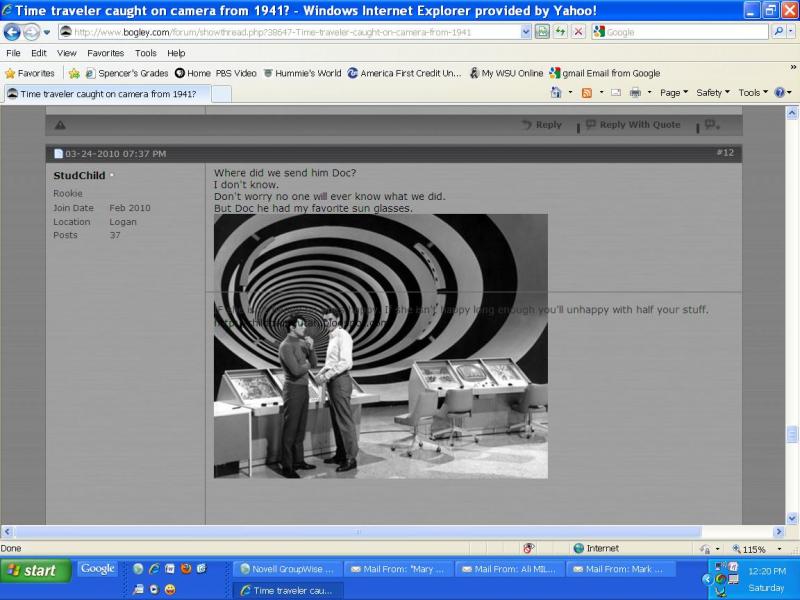The height and width of the screenshot is (600, 800).
Task: Open gmail Email from Google bookmark
Action: [x=605, y=73]
